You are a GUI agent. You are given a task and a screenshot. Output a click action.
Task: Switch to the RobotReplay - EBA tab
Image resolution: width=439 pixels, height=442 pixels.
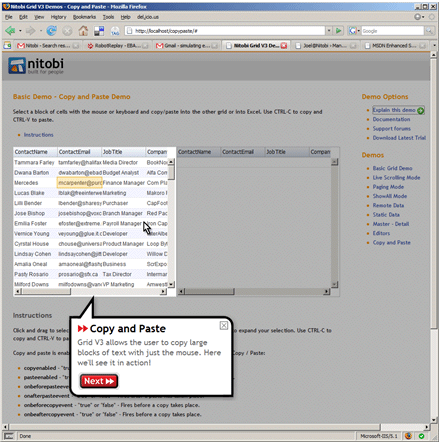point(117,46)
